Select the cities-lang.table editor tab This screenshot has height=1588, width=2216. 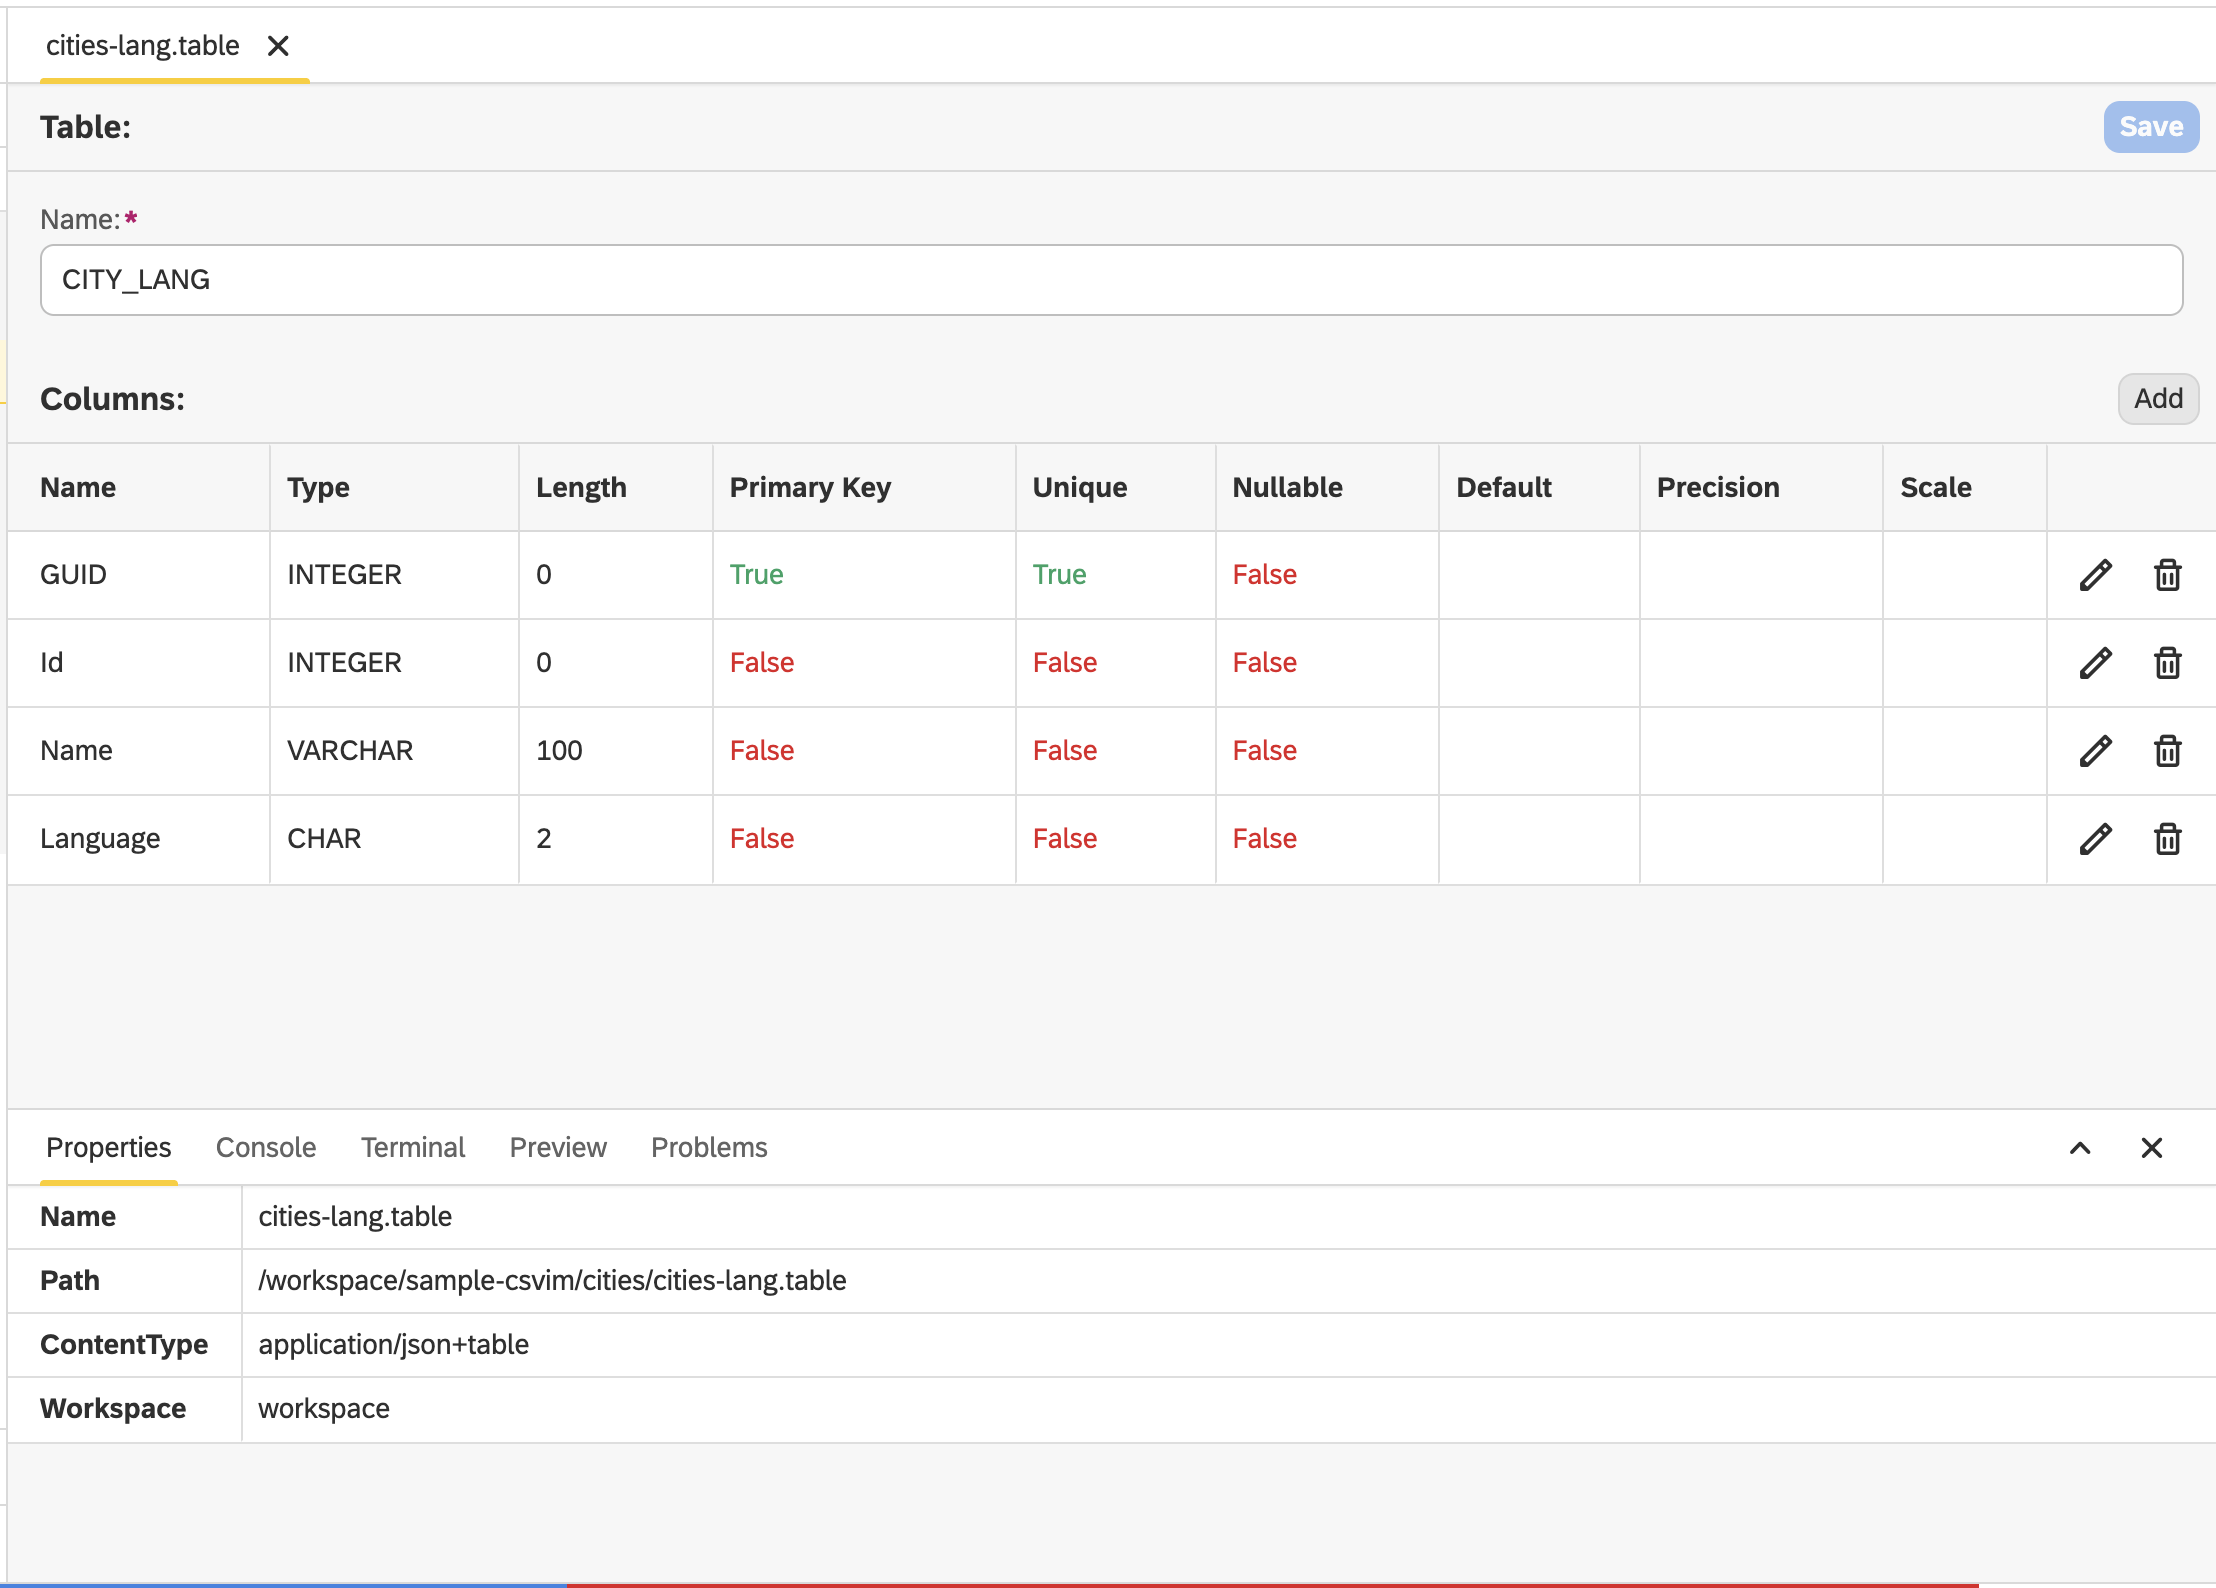pos(143,46)
